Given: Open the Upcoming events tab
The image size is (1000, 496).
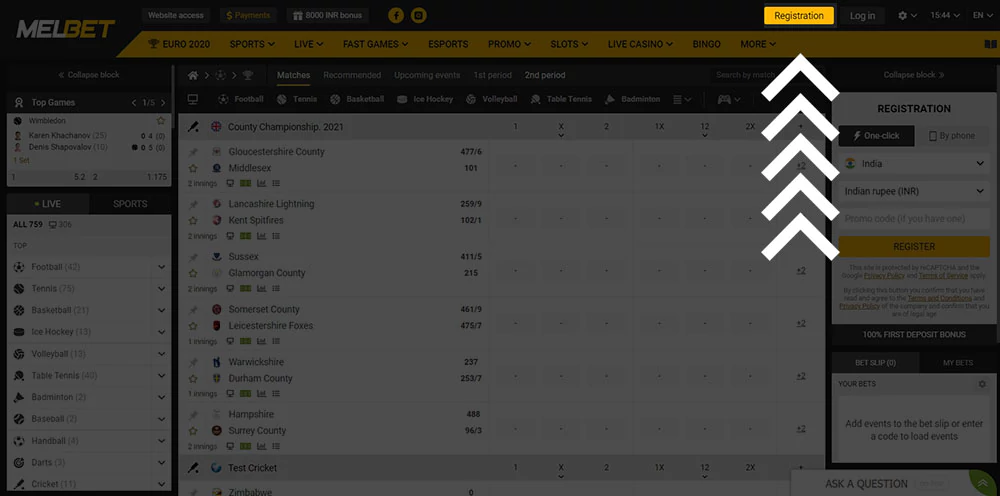Looking at the screenshot, I should click(427, 75).
